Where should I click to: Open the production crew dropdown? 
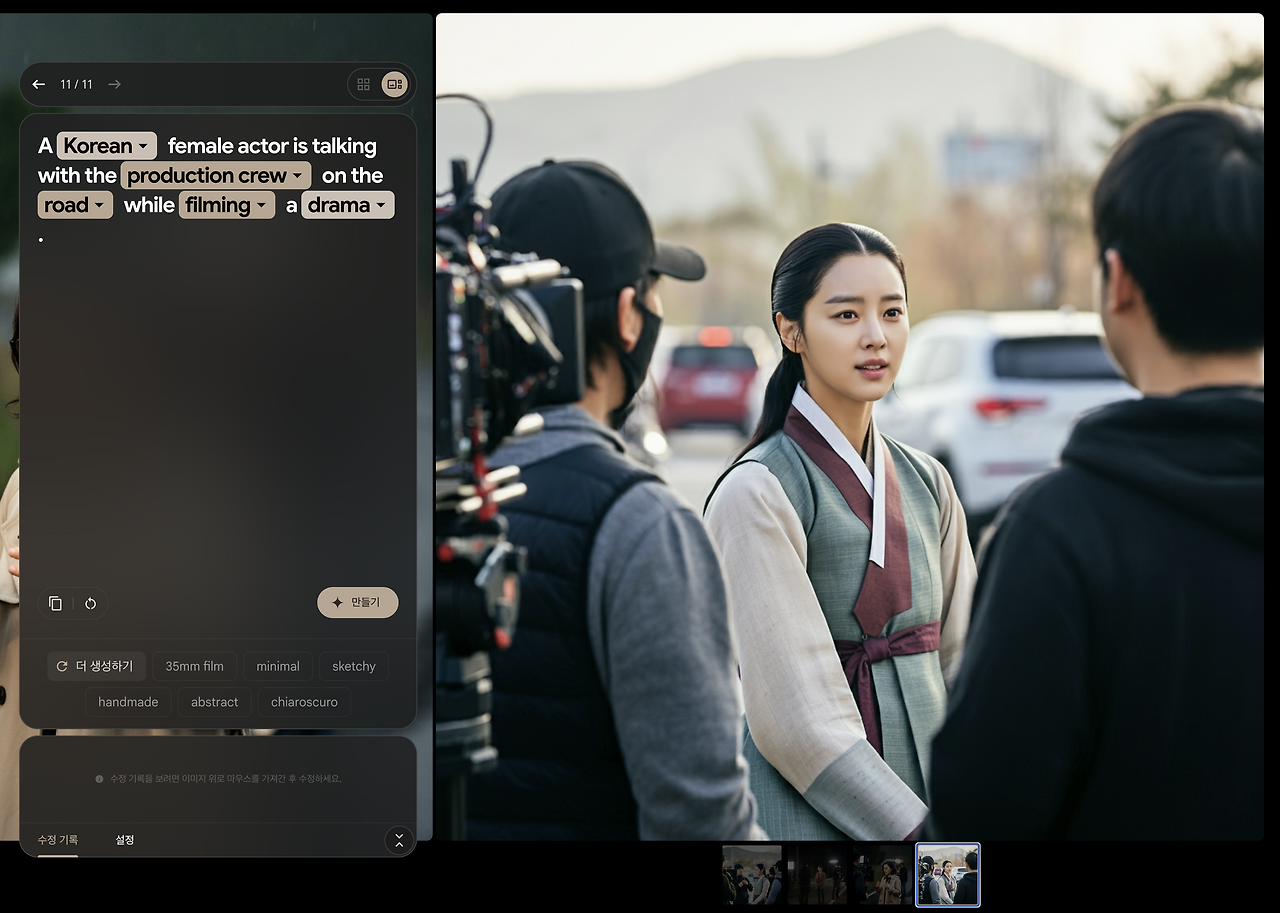pyautogui.click(x=216, y=175)
